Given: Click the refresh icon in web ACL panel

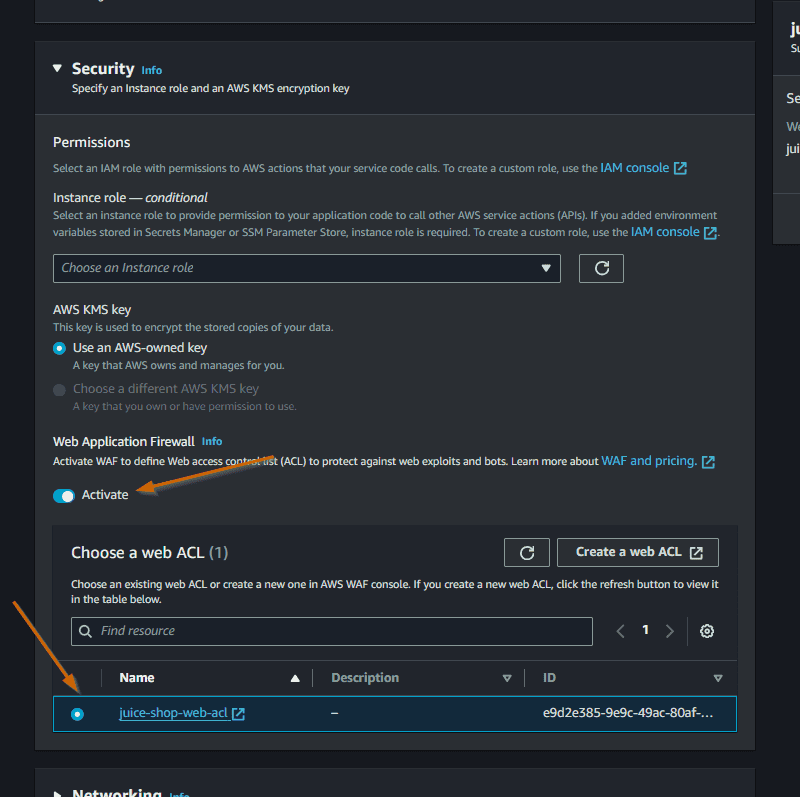Looking at the screenshot, I should [x=527, y=552].
